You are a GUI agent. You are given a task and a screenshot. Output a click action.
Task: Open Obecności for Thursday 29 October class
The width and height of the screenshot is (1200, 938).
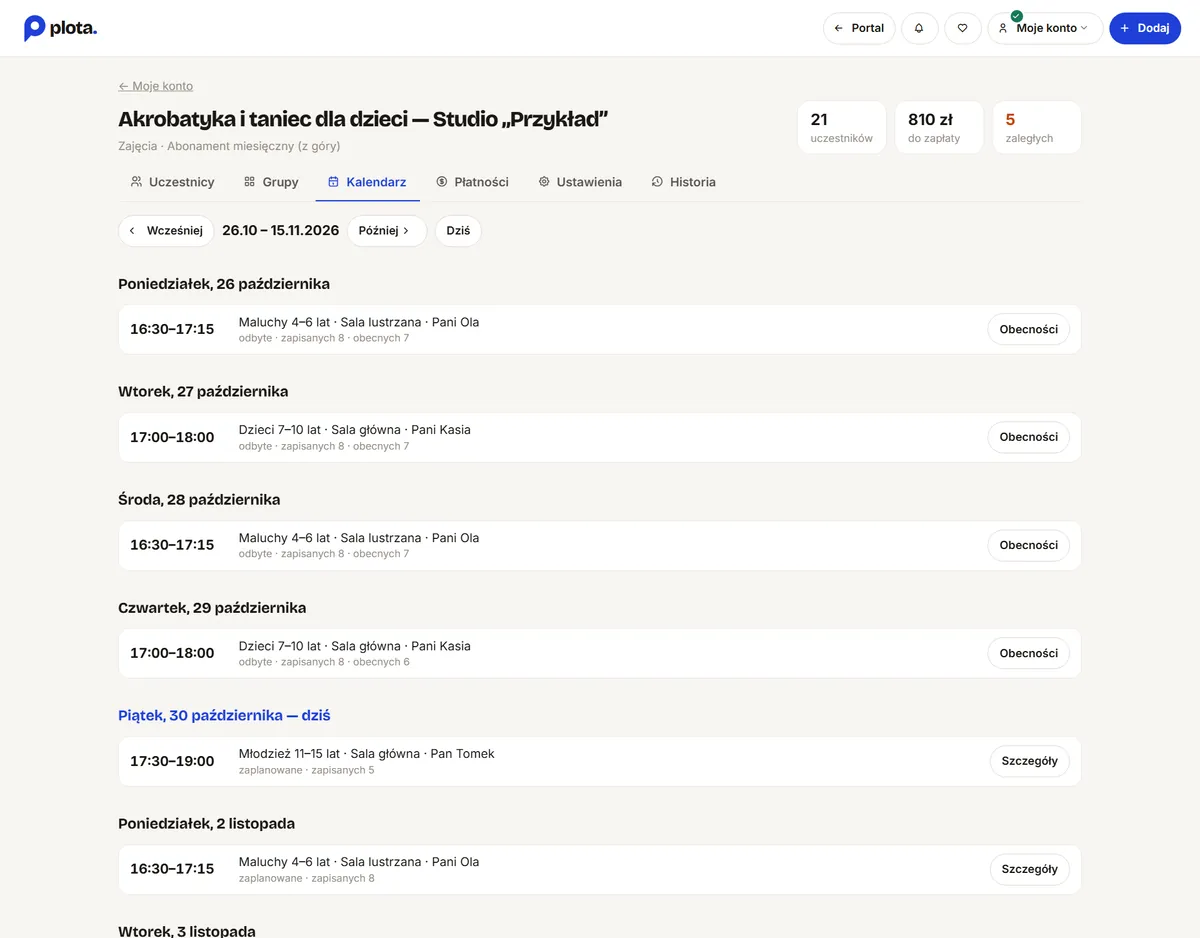pyautogui.click(x=1028, y=653)
